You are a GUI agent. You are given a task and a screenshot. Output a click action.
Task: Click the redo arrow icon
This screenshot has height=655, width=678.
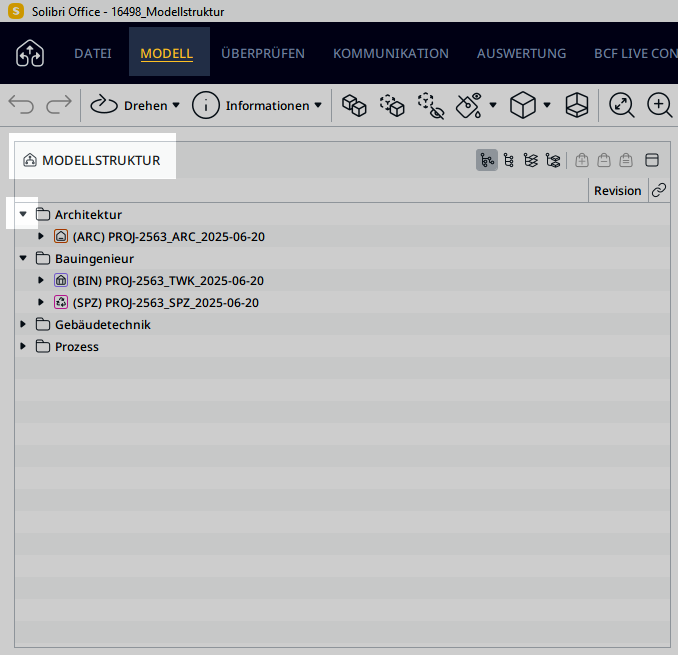[59, 105]
